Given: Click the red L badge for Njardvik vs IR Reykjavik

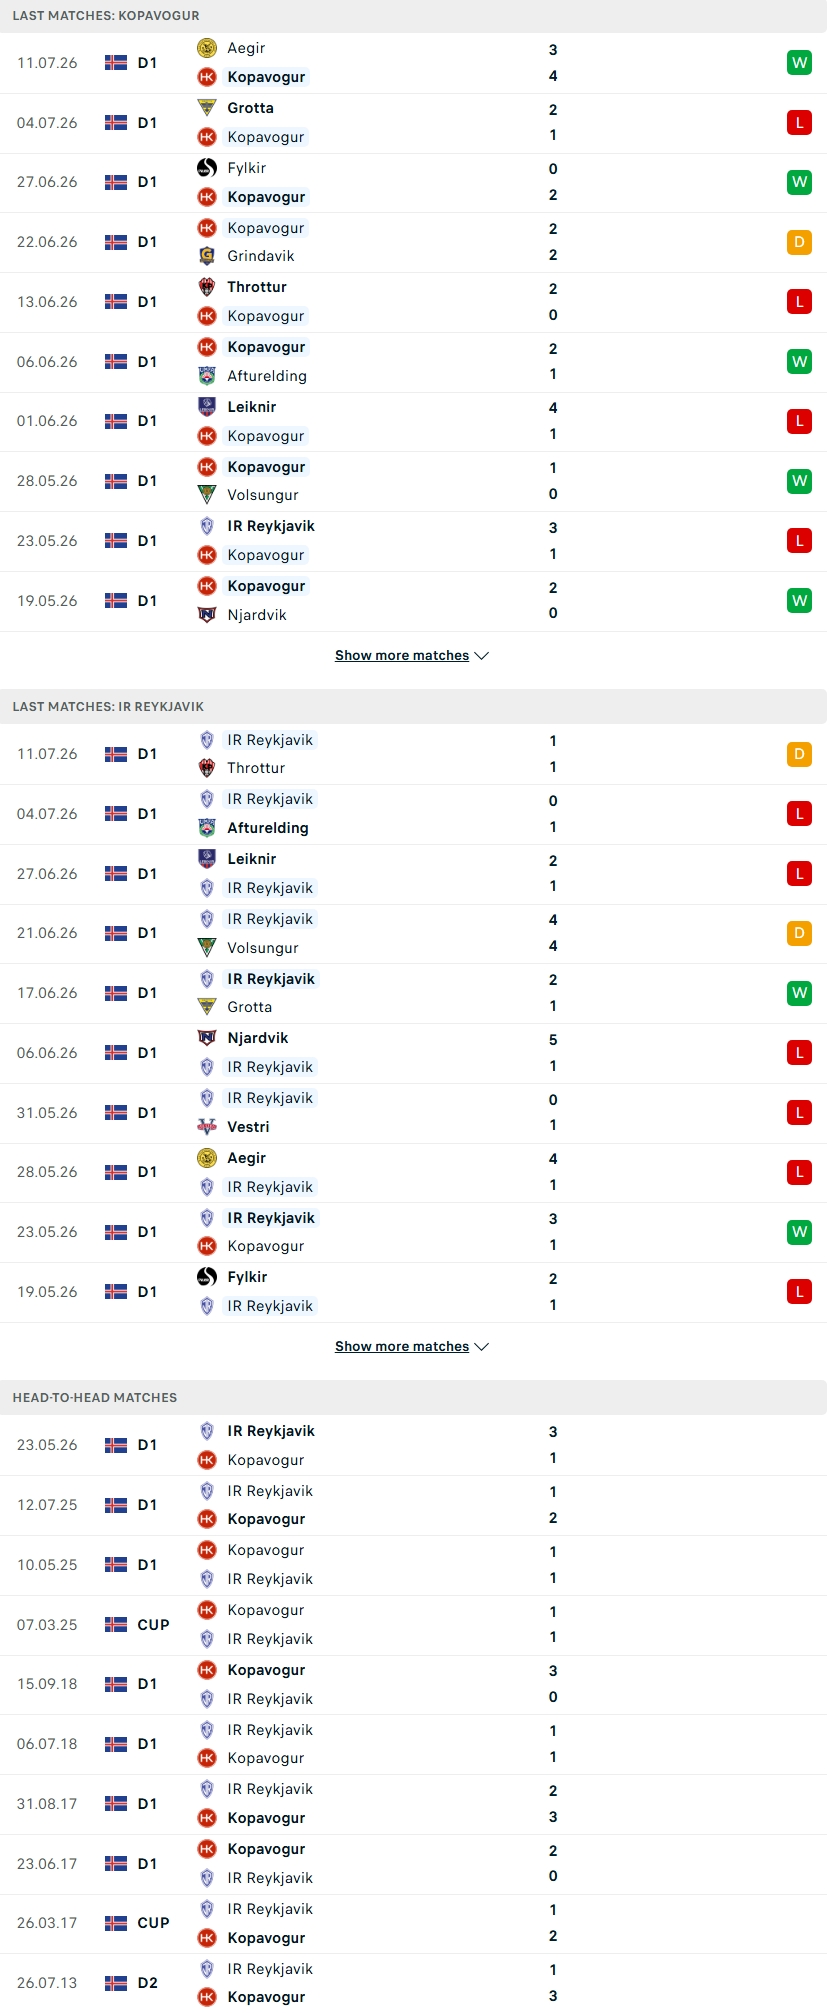Looking at the screenshot, I should tap(799, 1053).
